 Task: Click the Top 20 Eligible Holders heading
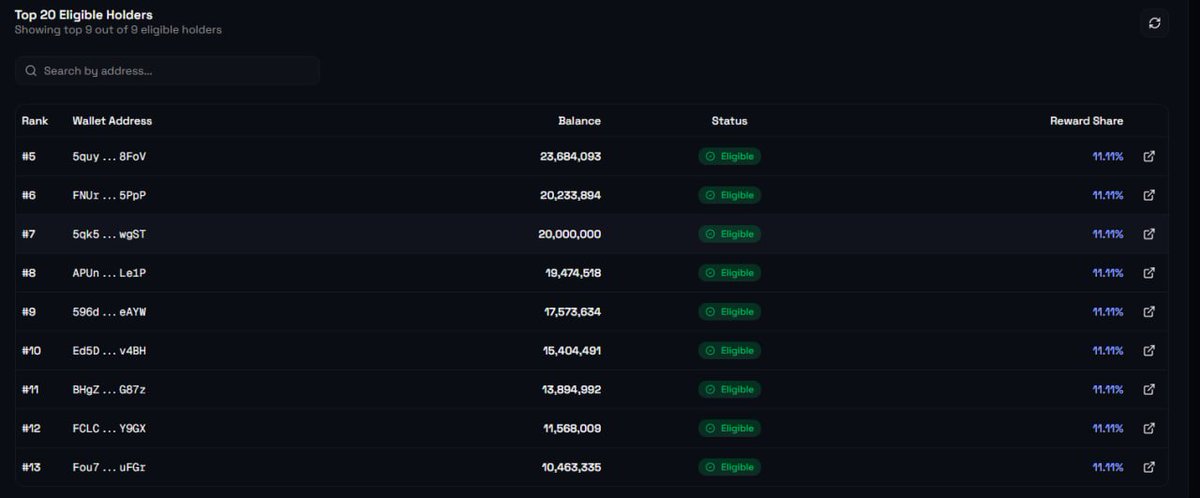(x=84, y=14)
